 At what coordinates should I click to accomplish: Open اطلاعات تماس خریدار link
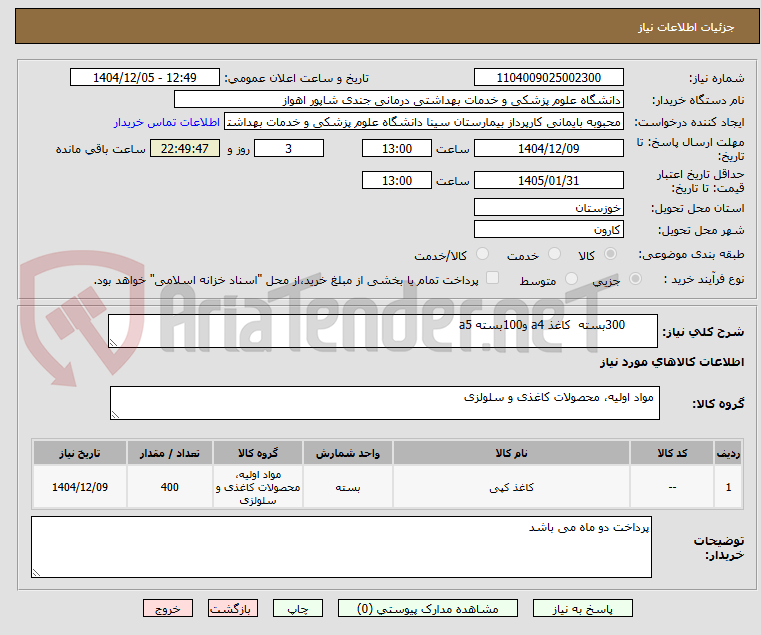[167, 122]
